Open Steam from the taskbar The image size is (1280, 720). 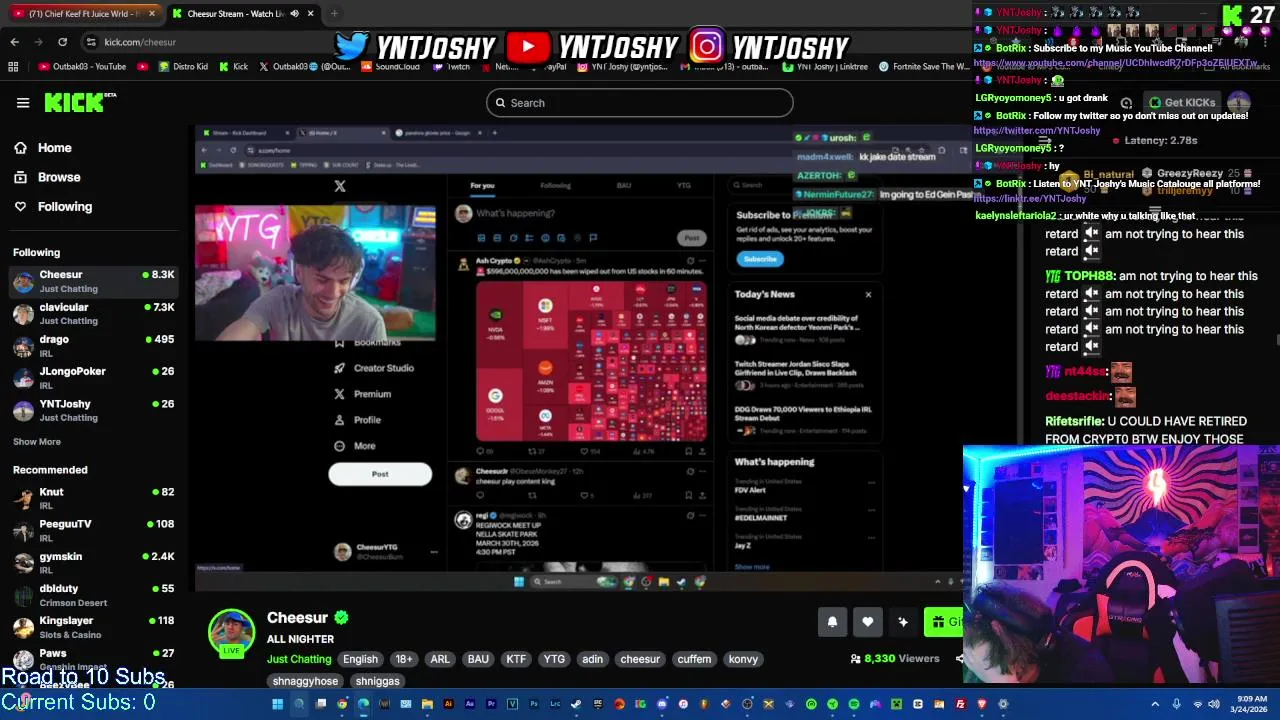point(576,704)
